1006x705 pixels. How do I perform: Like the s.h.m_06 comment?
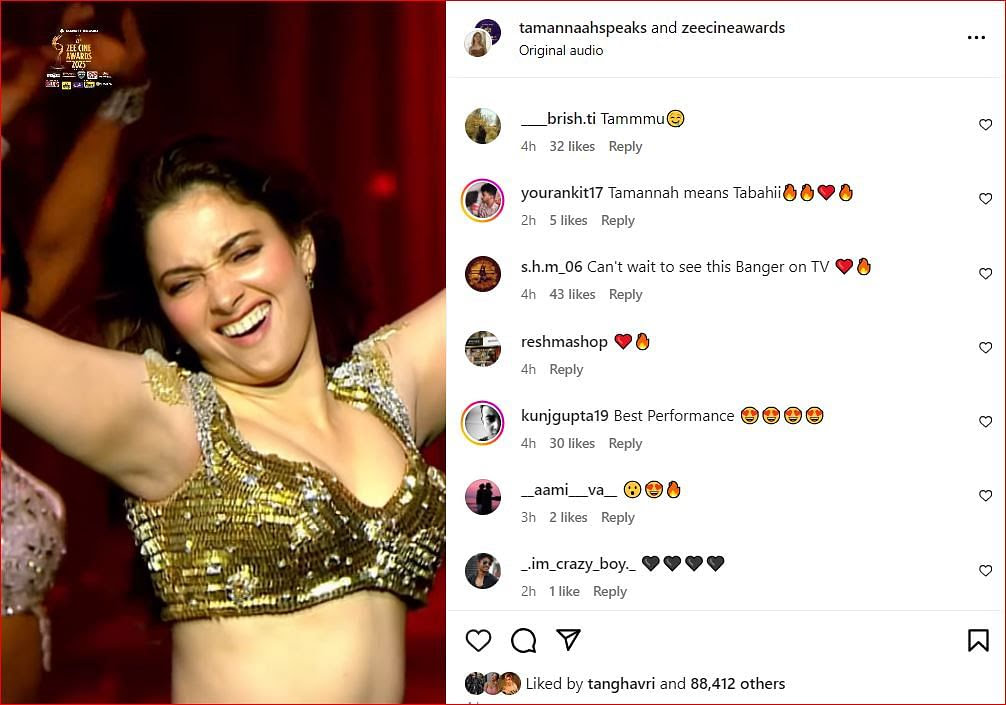[x=985, y=274]
